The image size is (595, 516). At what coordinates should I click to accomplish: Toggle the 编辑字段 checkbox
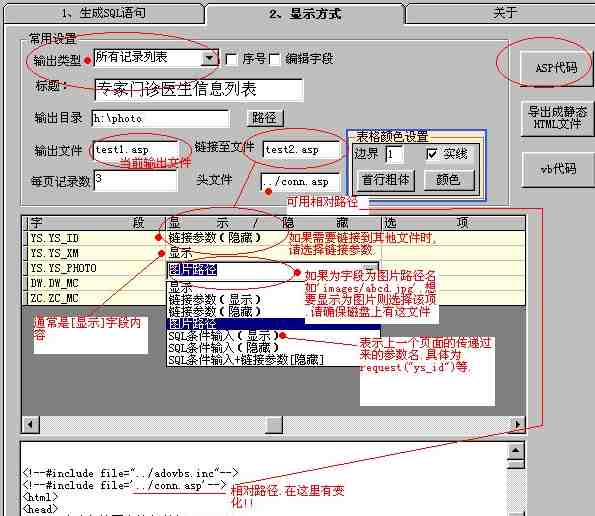click(275, 59)
